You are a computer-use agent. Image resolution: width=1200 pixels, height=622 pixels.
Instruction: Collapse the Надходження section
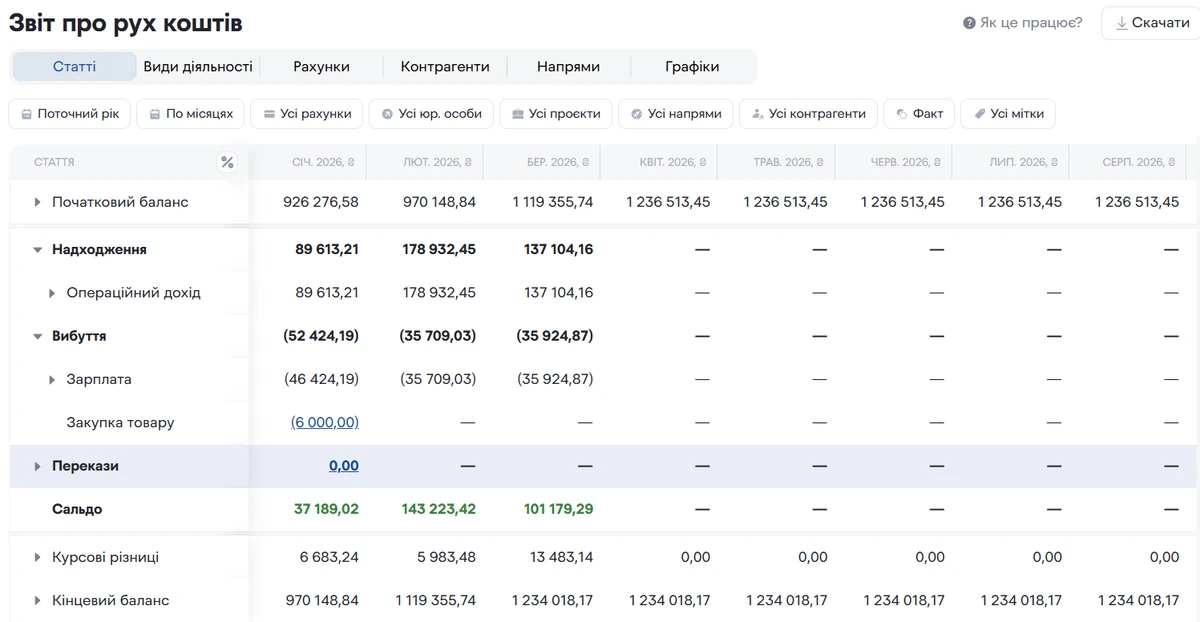[x=38, y=250]
